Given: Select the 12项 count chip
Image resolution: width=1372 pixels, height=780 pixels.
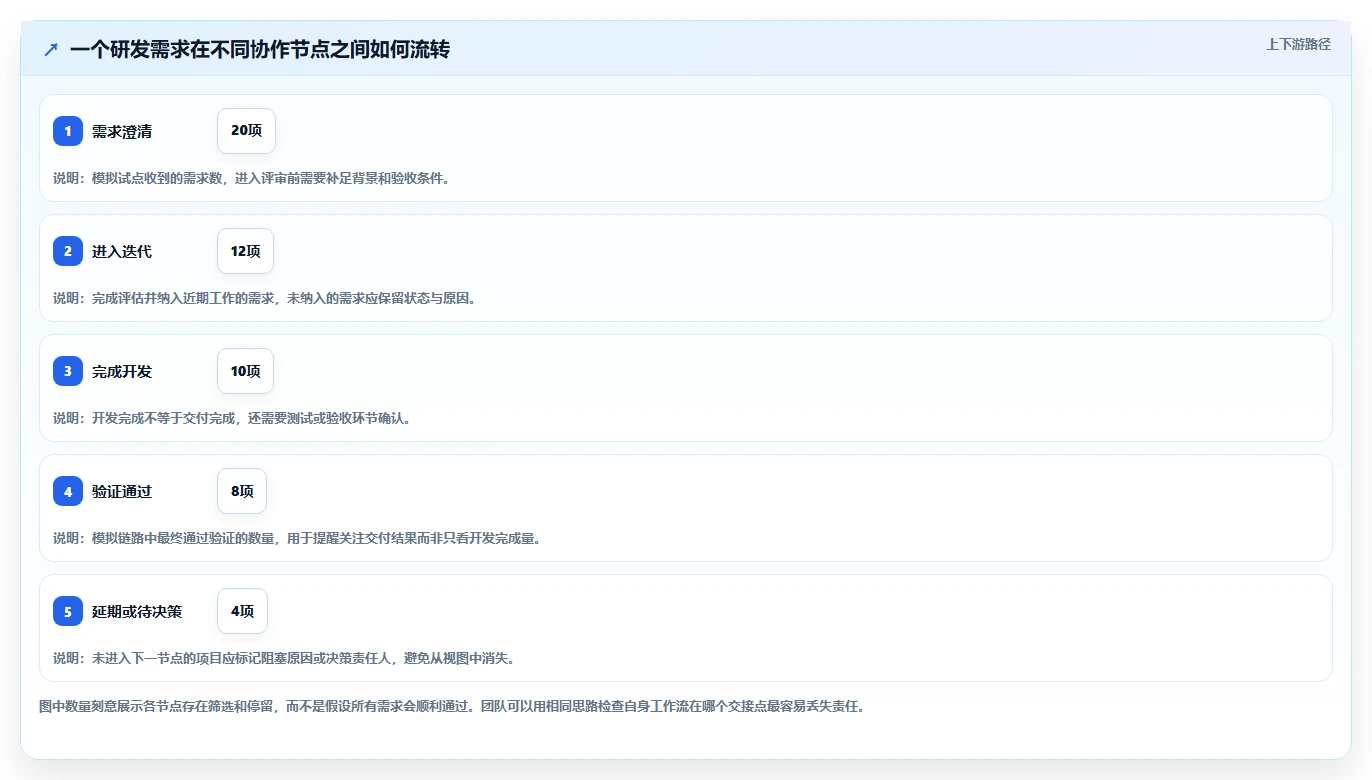Looking at the screenshot, I should click(245, 251).
